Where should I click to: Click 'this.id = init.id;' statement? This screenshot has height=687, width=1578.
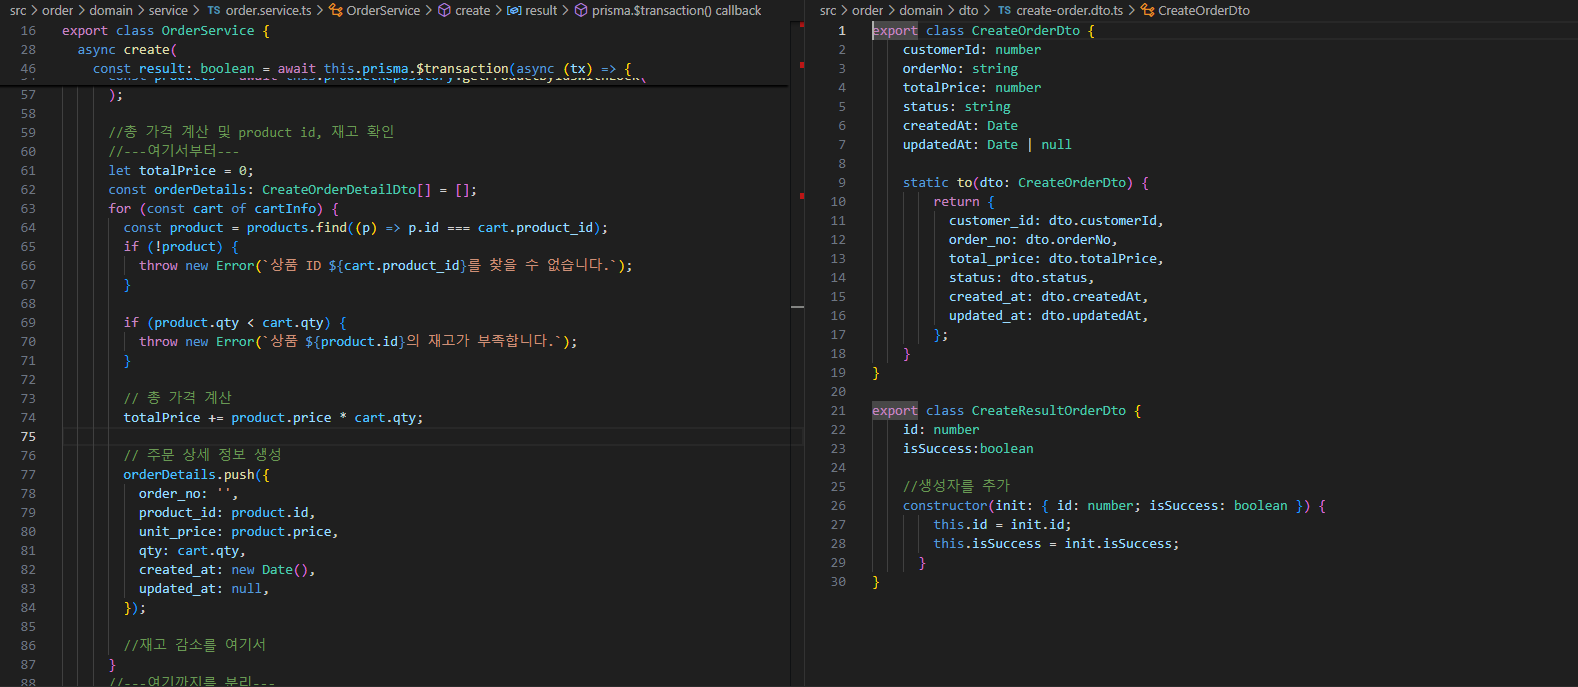(1002, 525)
